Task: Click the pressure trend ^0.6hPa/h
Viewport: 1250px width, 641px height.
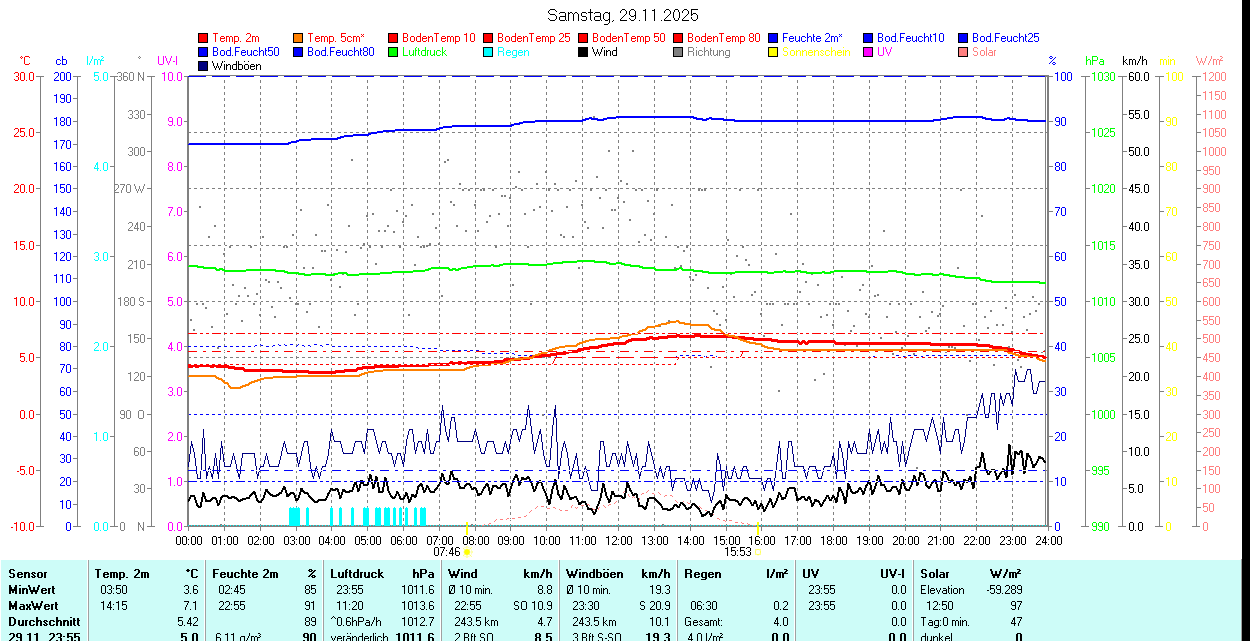Action: point(356,622)
